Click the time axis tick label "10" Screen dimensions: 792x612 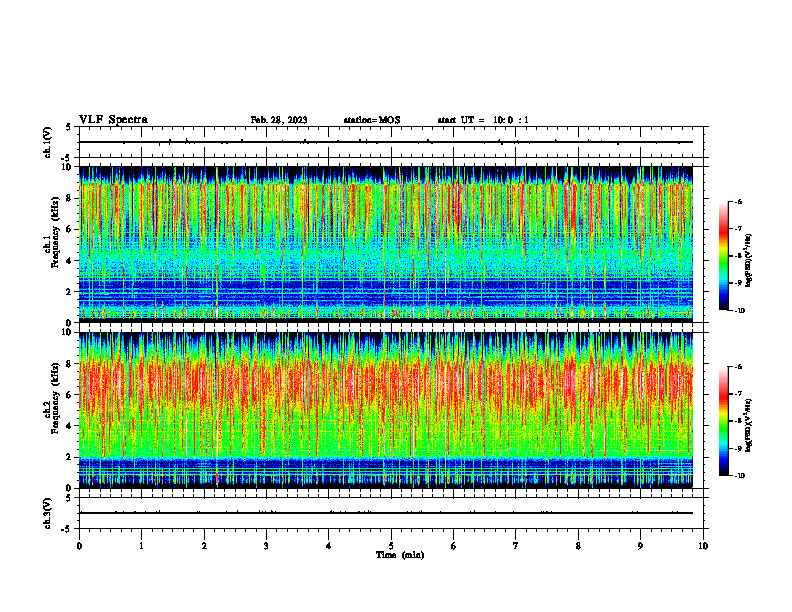click(703, 546)
